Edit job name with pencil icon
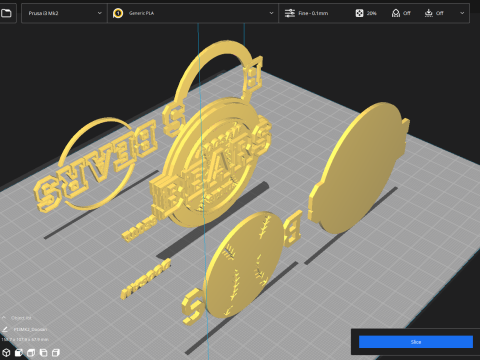 point(4,329)
